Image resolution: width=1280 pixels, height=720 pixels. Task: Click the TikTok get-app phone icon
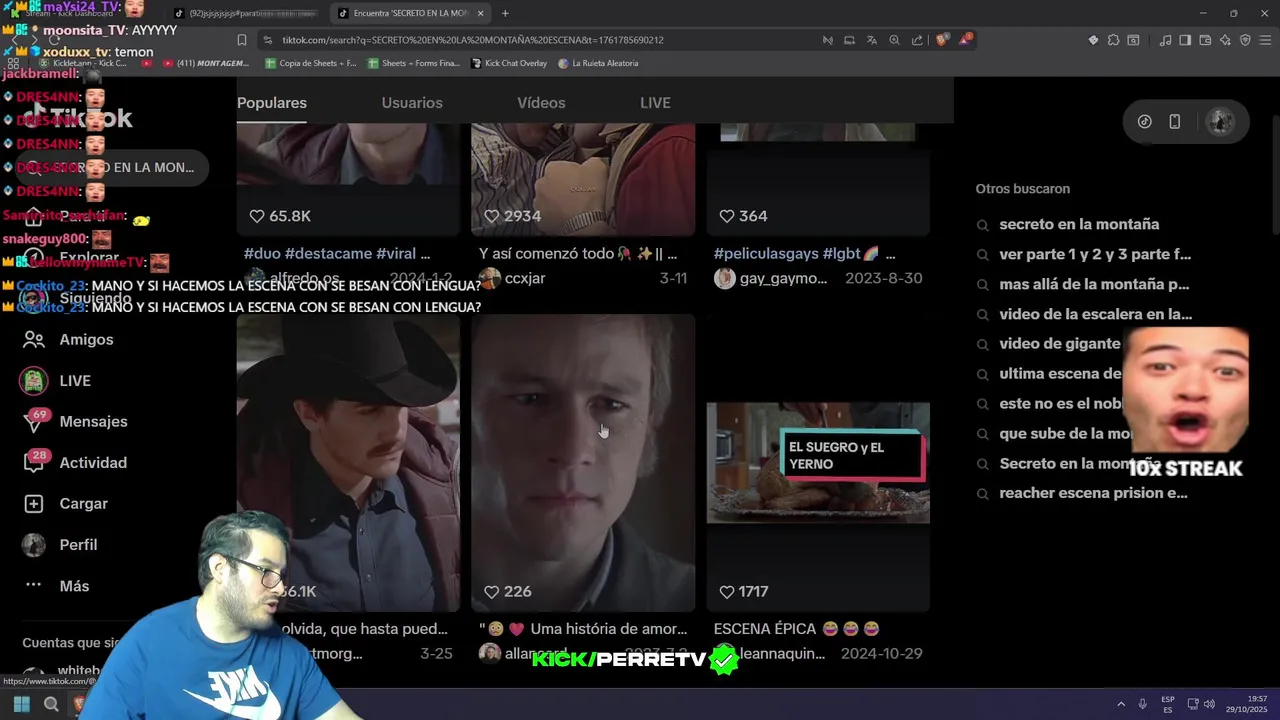(1175, 121)
